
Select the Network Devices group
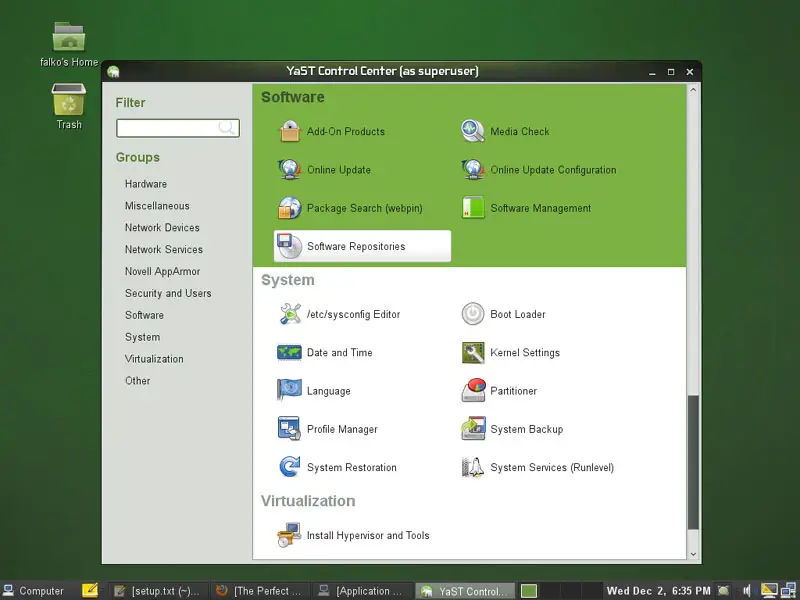coord(162,228)
